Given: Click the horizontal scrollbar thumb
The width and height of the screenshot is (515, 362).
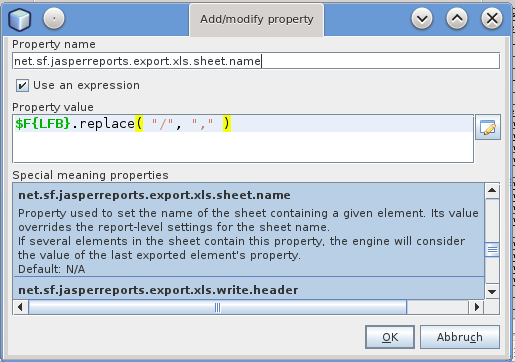Looking at the screenshot, I should point(218,307).
